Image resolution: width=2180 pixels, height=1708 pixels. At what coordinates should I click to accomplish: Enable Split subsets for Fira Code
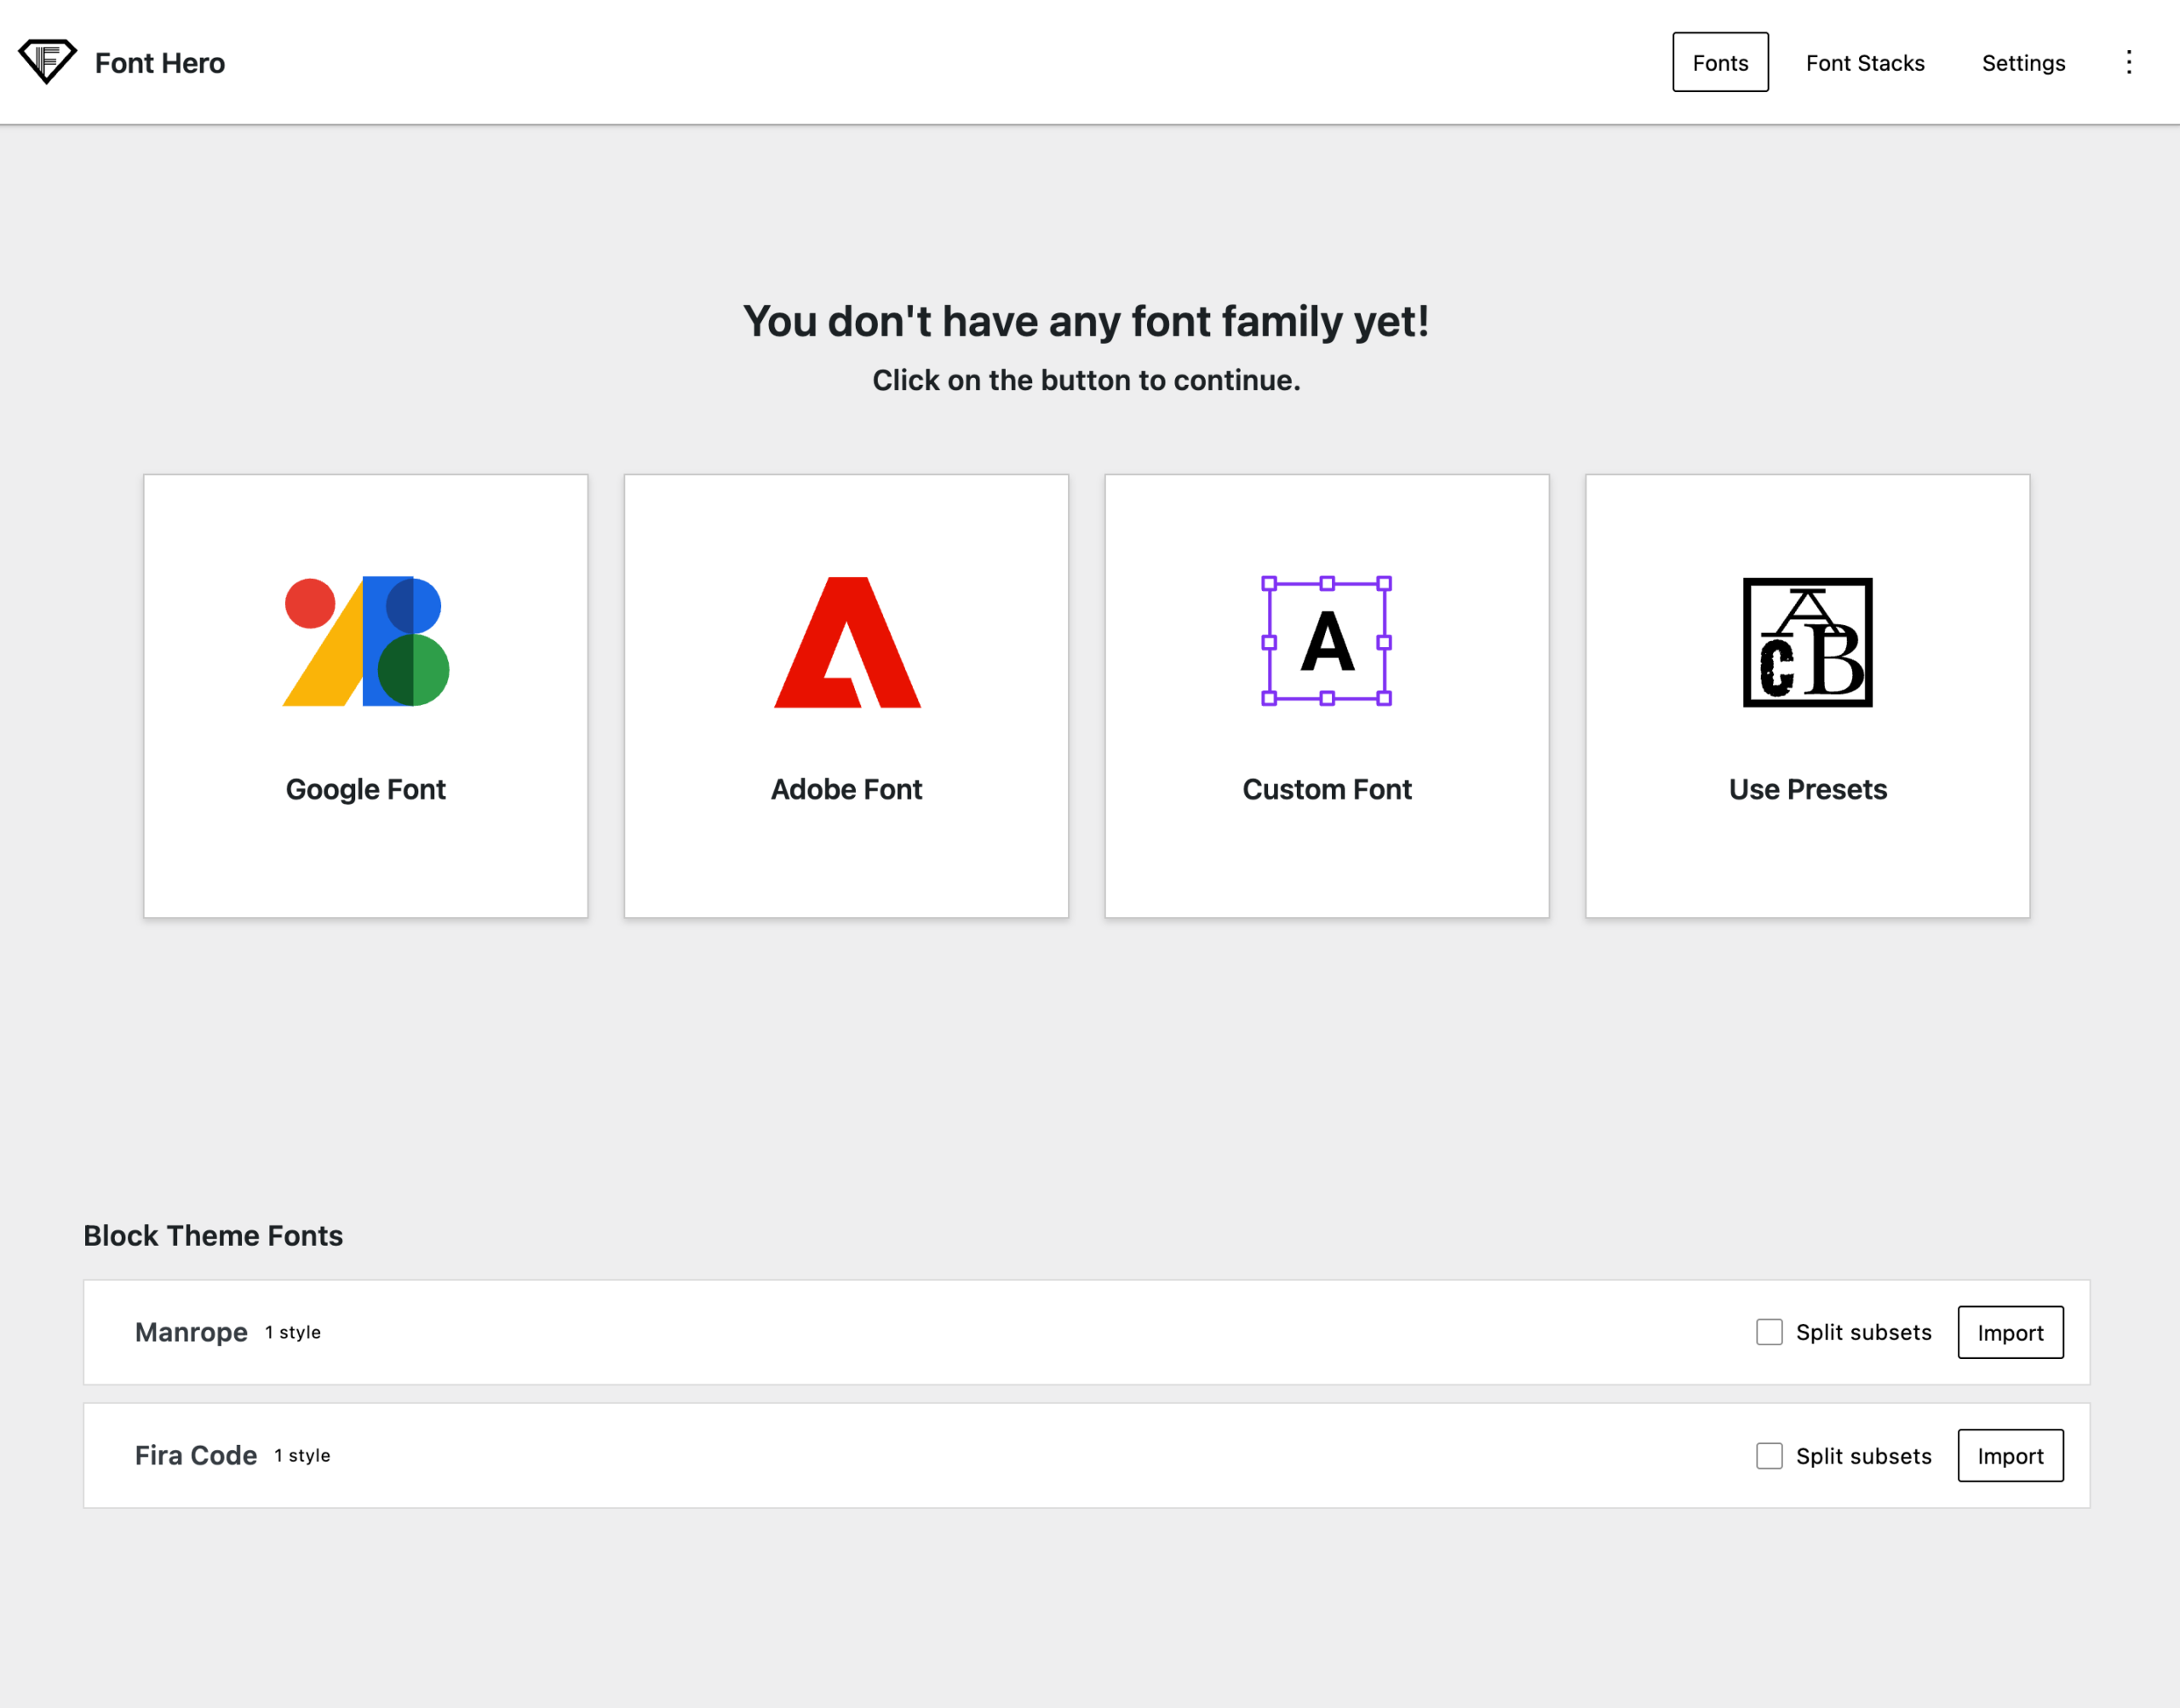[x=1769, y=1456]
